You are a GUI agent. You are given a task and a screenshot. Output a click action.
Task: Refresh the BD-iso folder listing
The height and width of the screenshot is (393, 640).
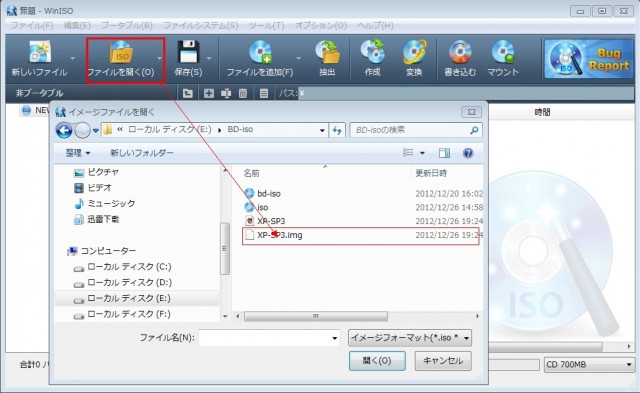[x=337, y=130]
